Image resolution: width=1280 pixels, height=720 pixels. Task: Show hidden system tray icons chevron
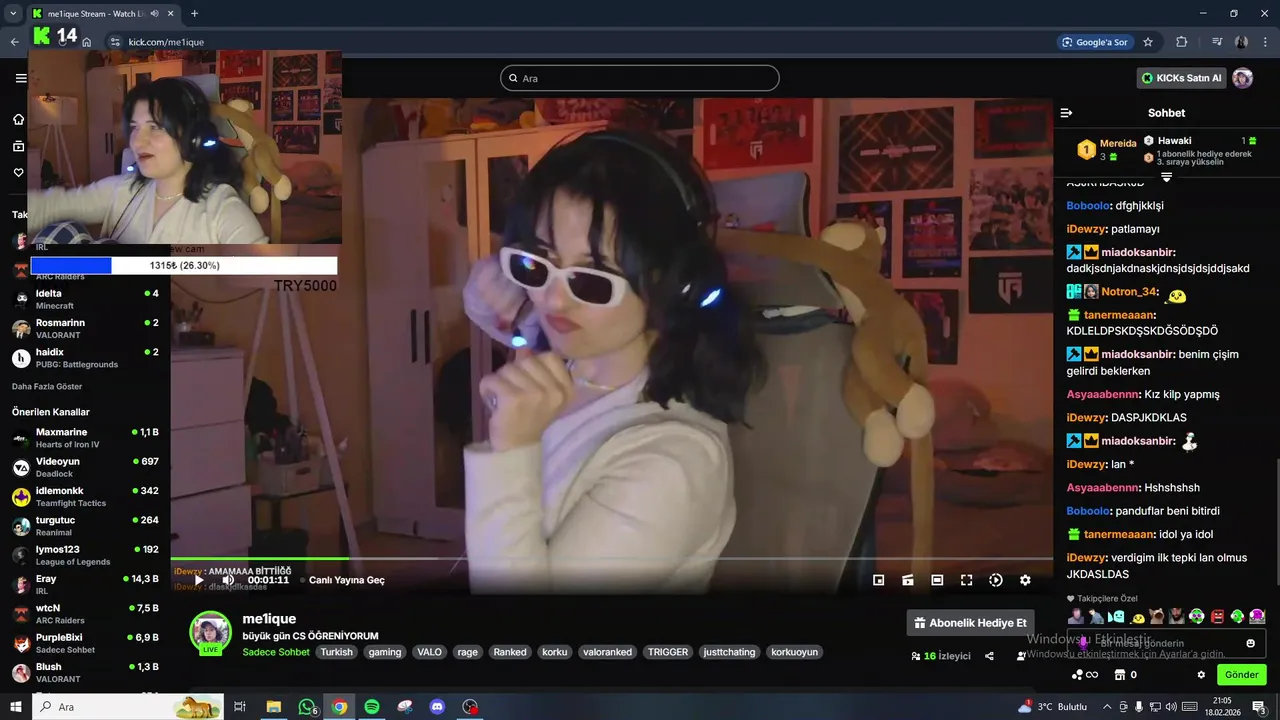point(1106,707)
